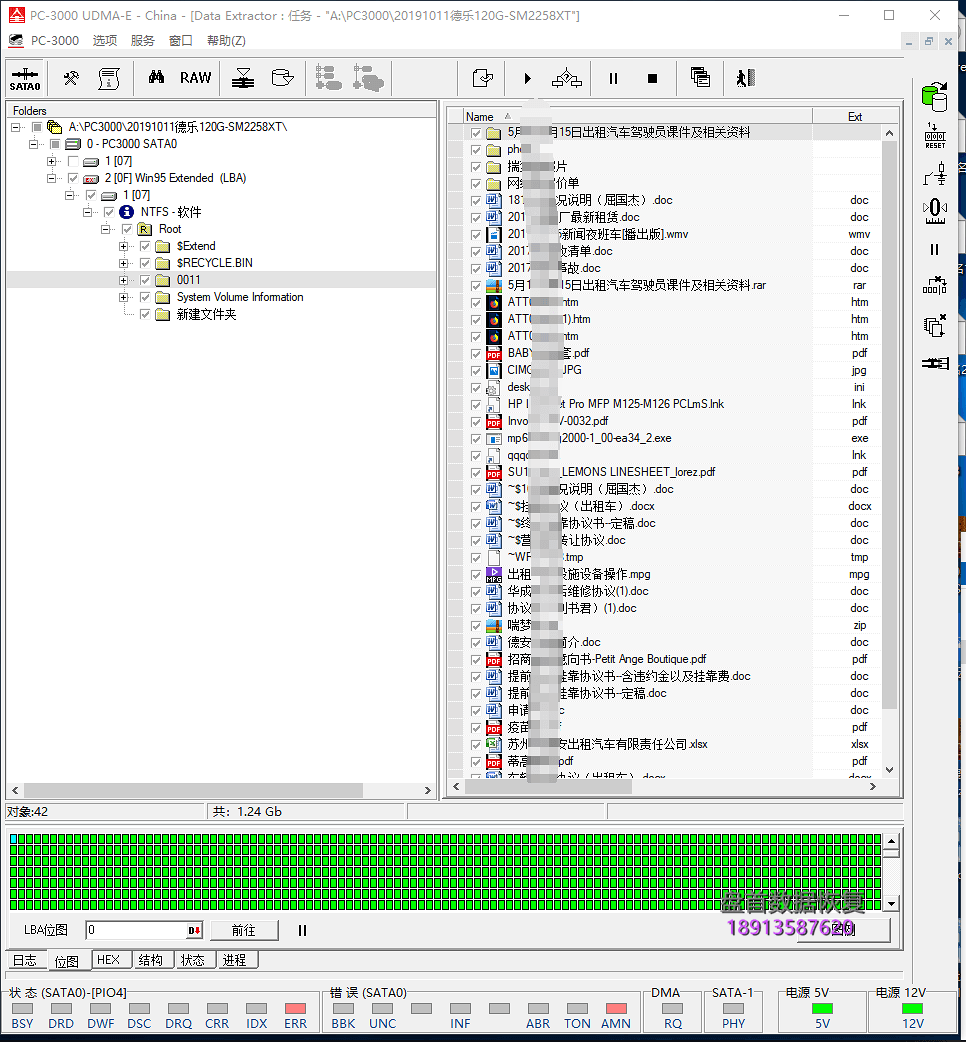Screen dimensions: 966x1042
Task: Collapse the NTFS - 软件 tree node
Action: click(87, 212)
